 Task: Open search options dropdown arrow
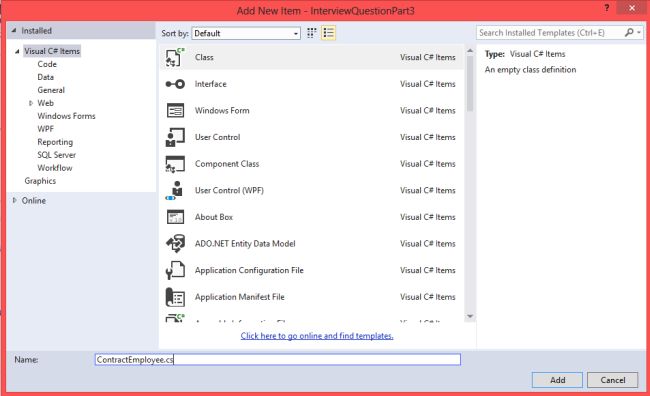(x=639, y=32)
